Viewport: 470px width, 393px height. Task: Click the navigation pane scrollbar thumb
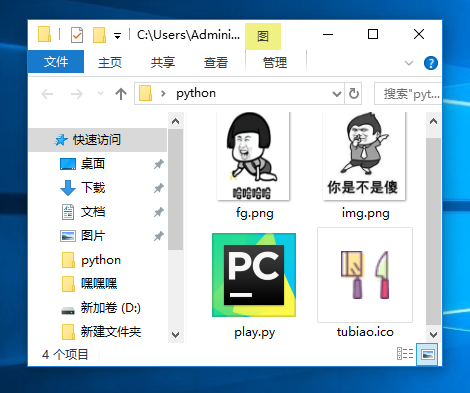[176, 189]
